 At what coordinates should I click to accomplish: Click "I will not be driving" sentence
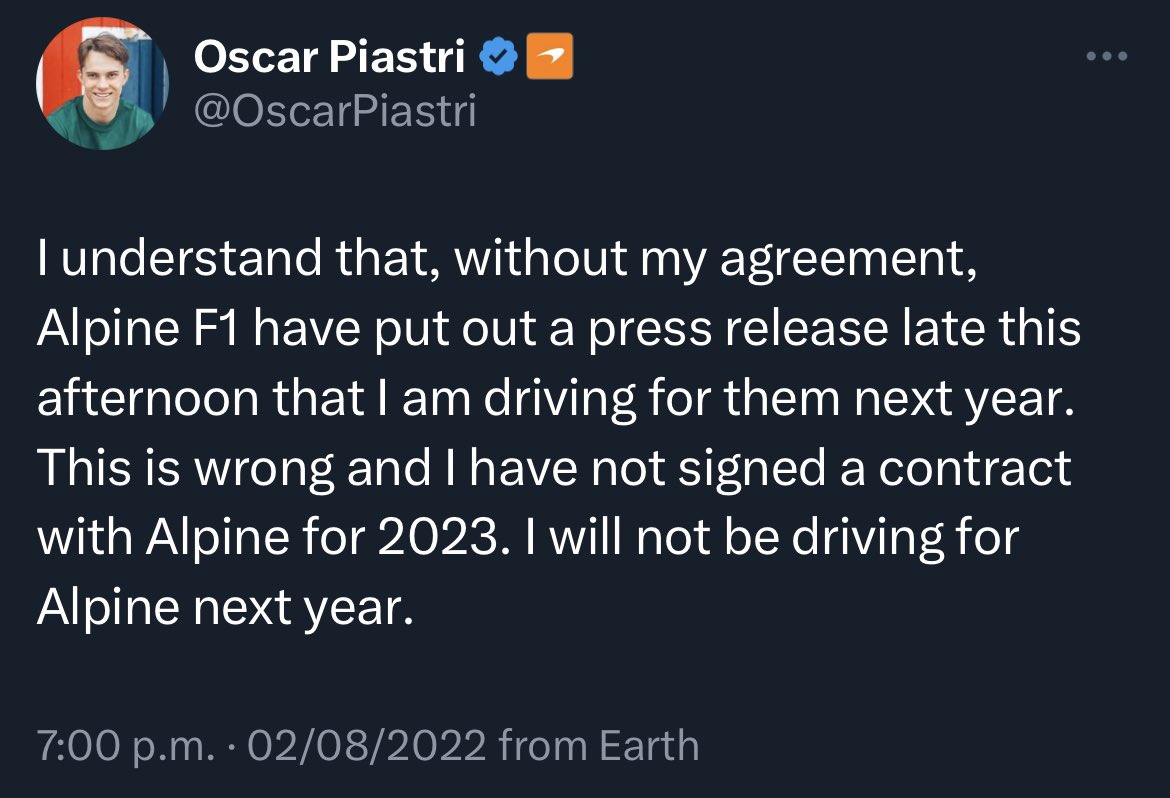click(x=772, y=538)
